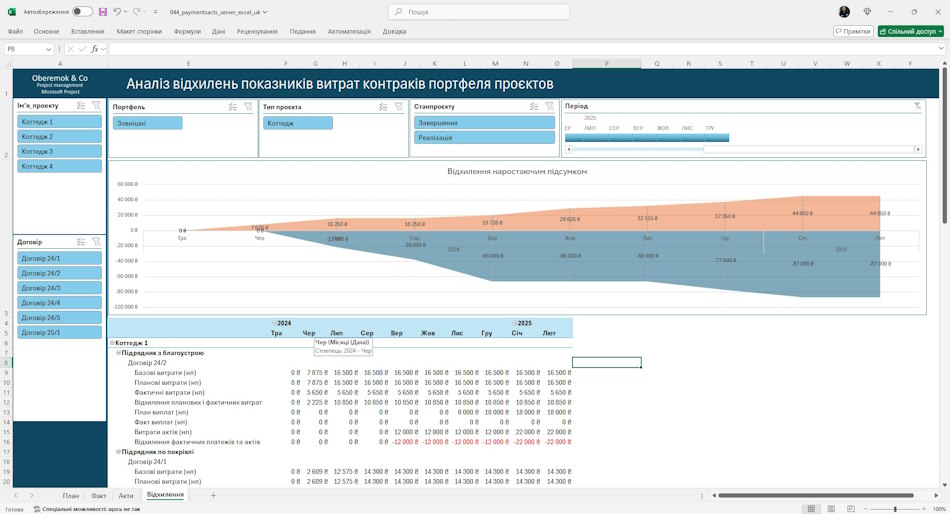
Task: Click the zoom slider in status bar
Action: point(895,509)
